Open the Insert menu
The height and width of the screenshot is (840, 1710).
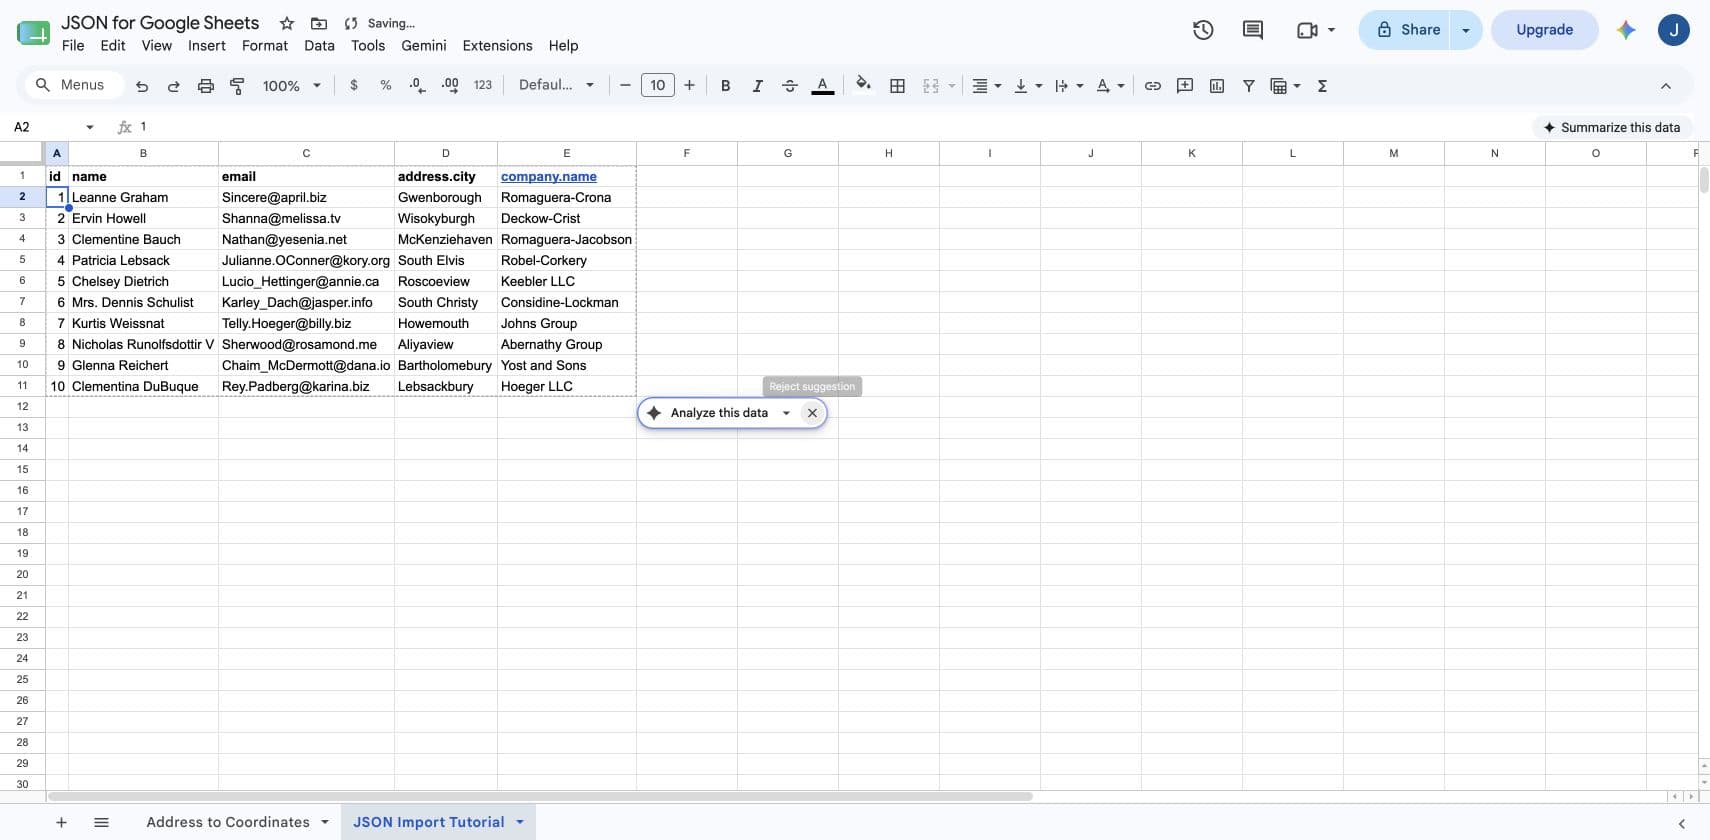207,46
